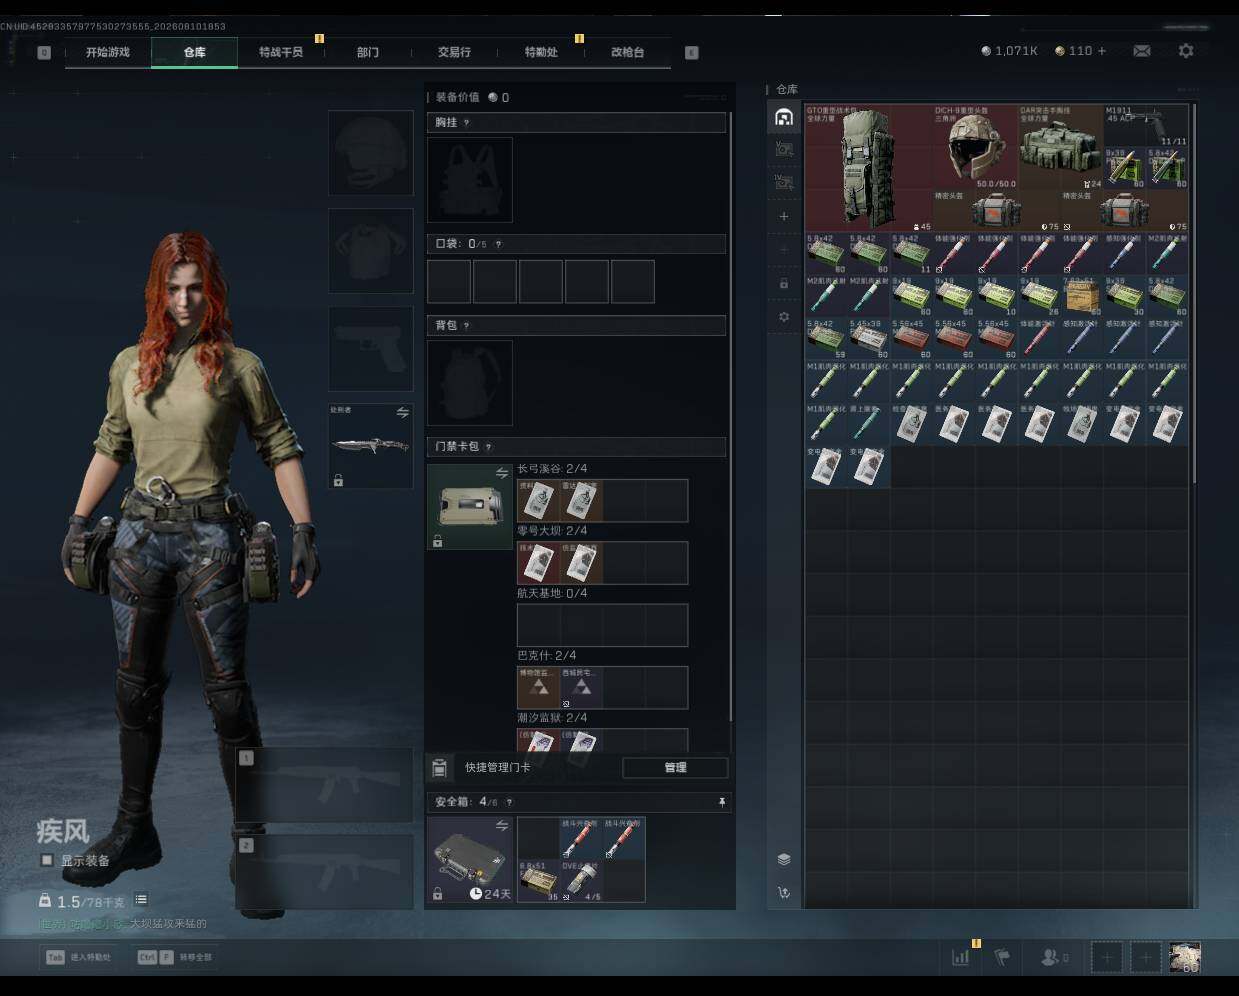Select the M1911 pistol item
Image resolution: width=1239 pixels, height=996 pixels.
(1146, 126)
